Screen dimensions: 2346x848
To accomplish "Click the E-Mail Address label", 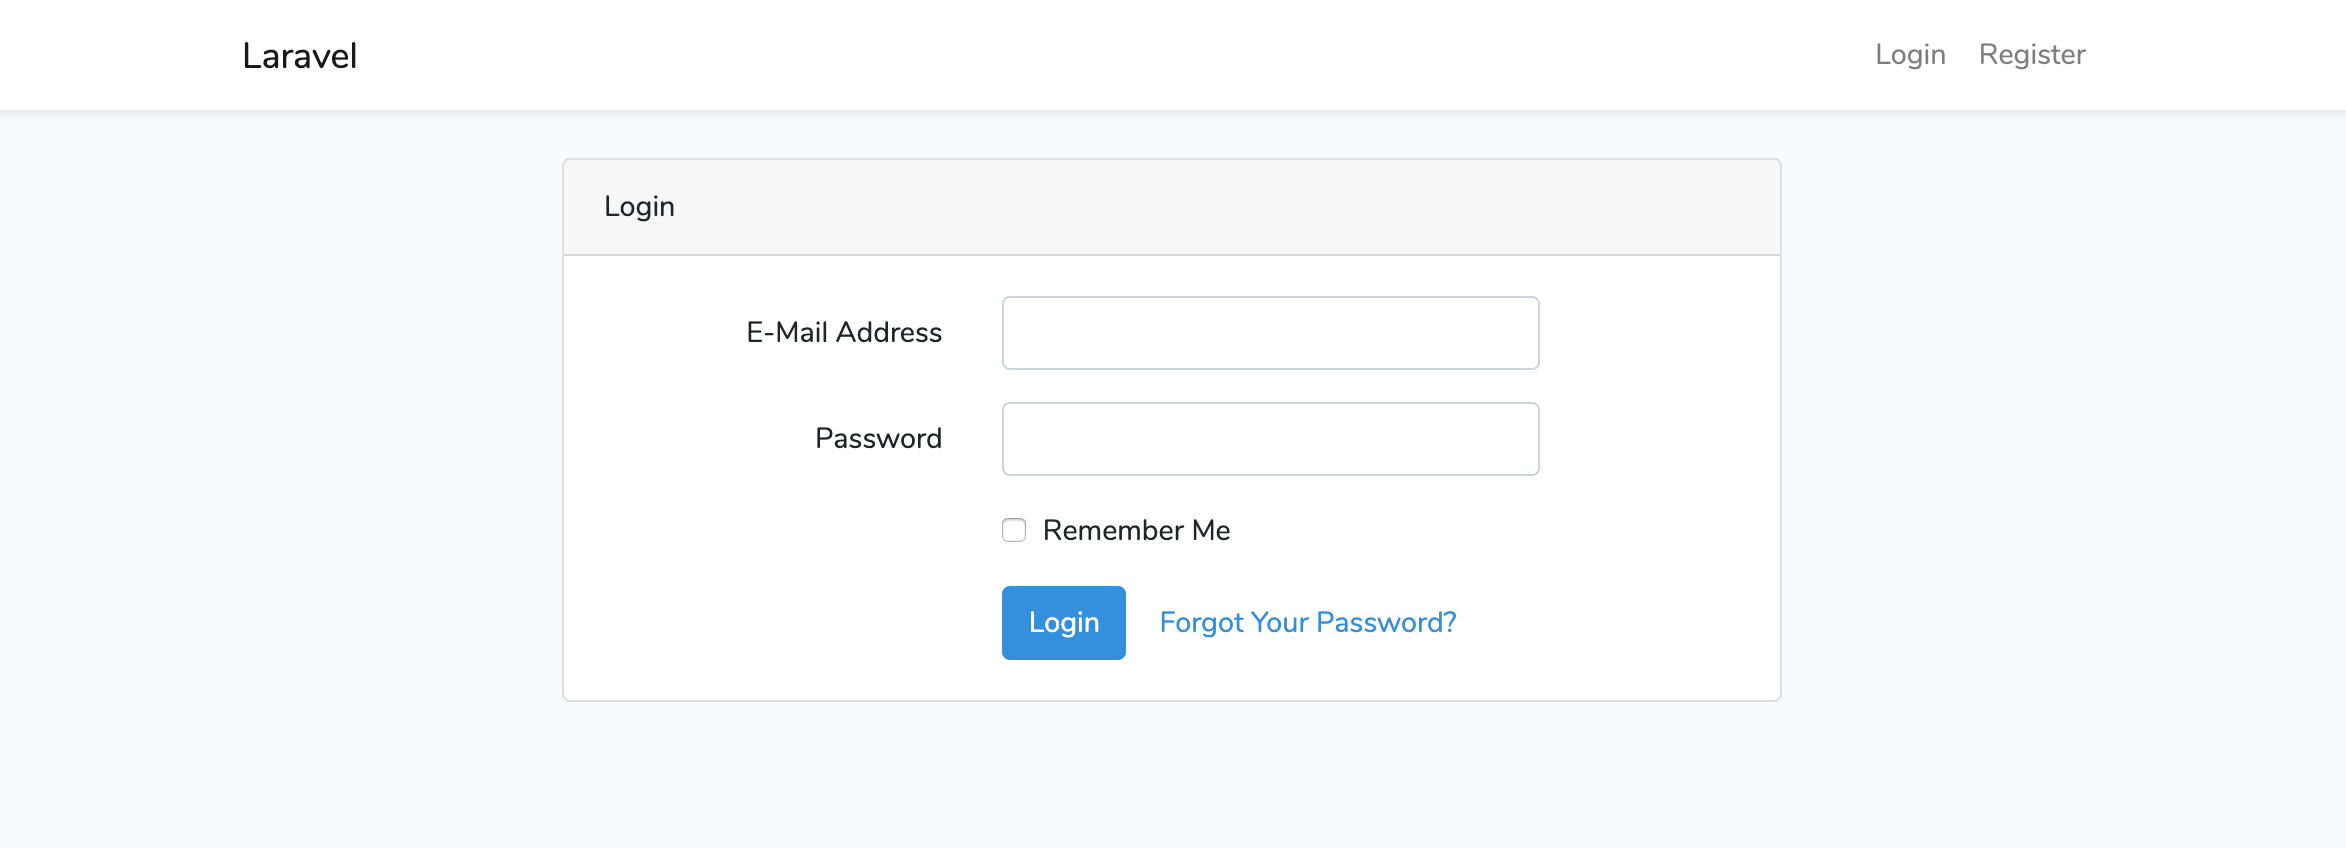I will pyautogui.click(x=844, y=332).
